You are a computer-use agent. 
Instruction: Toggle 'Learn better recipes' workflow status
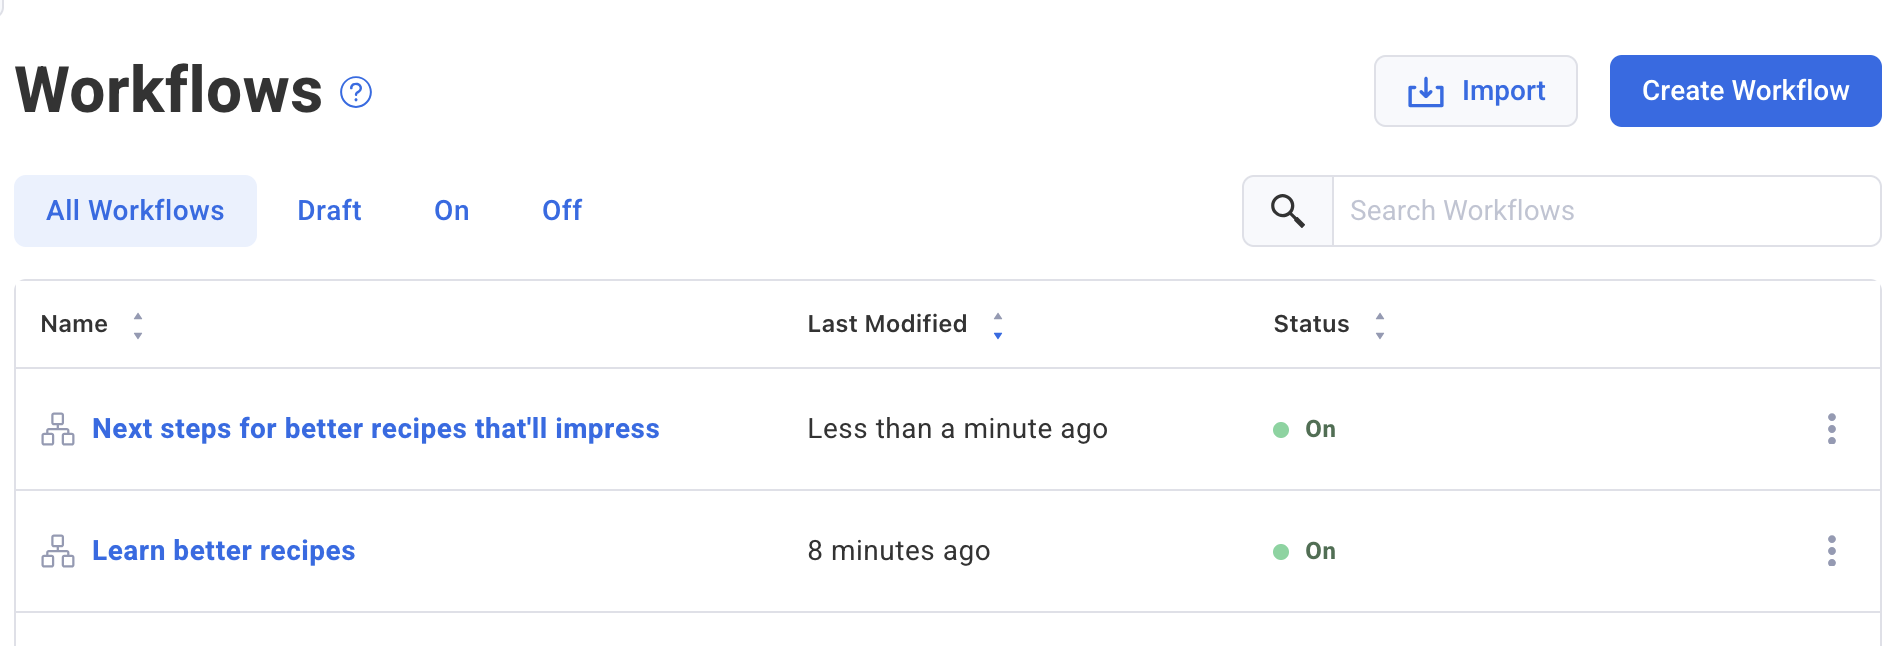(x=1320, y=550)
